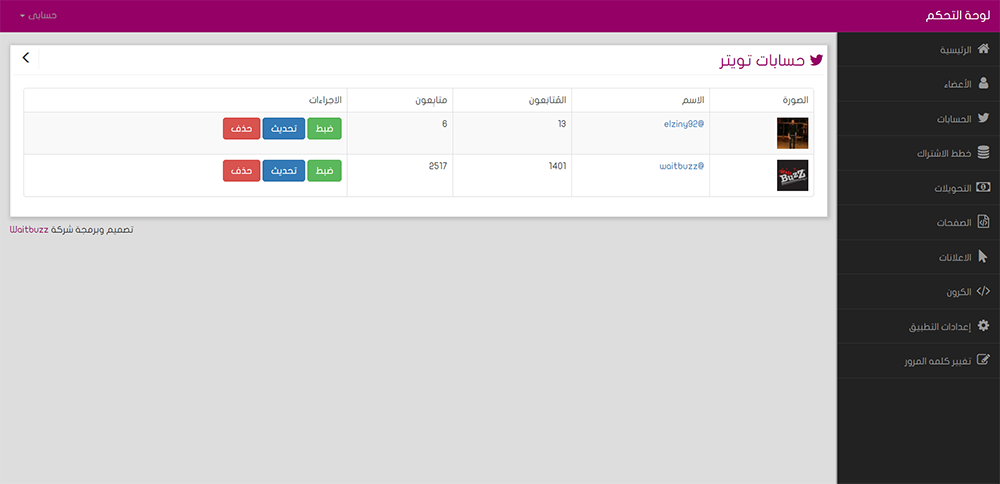Open الأعضاء menu item
Image resolution: width=1000 pixels, height=484 pixels.
tap(918, 84)
